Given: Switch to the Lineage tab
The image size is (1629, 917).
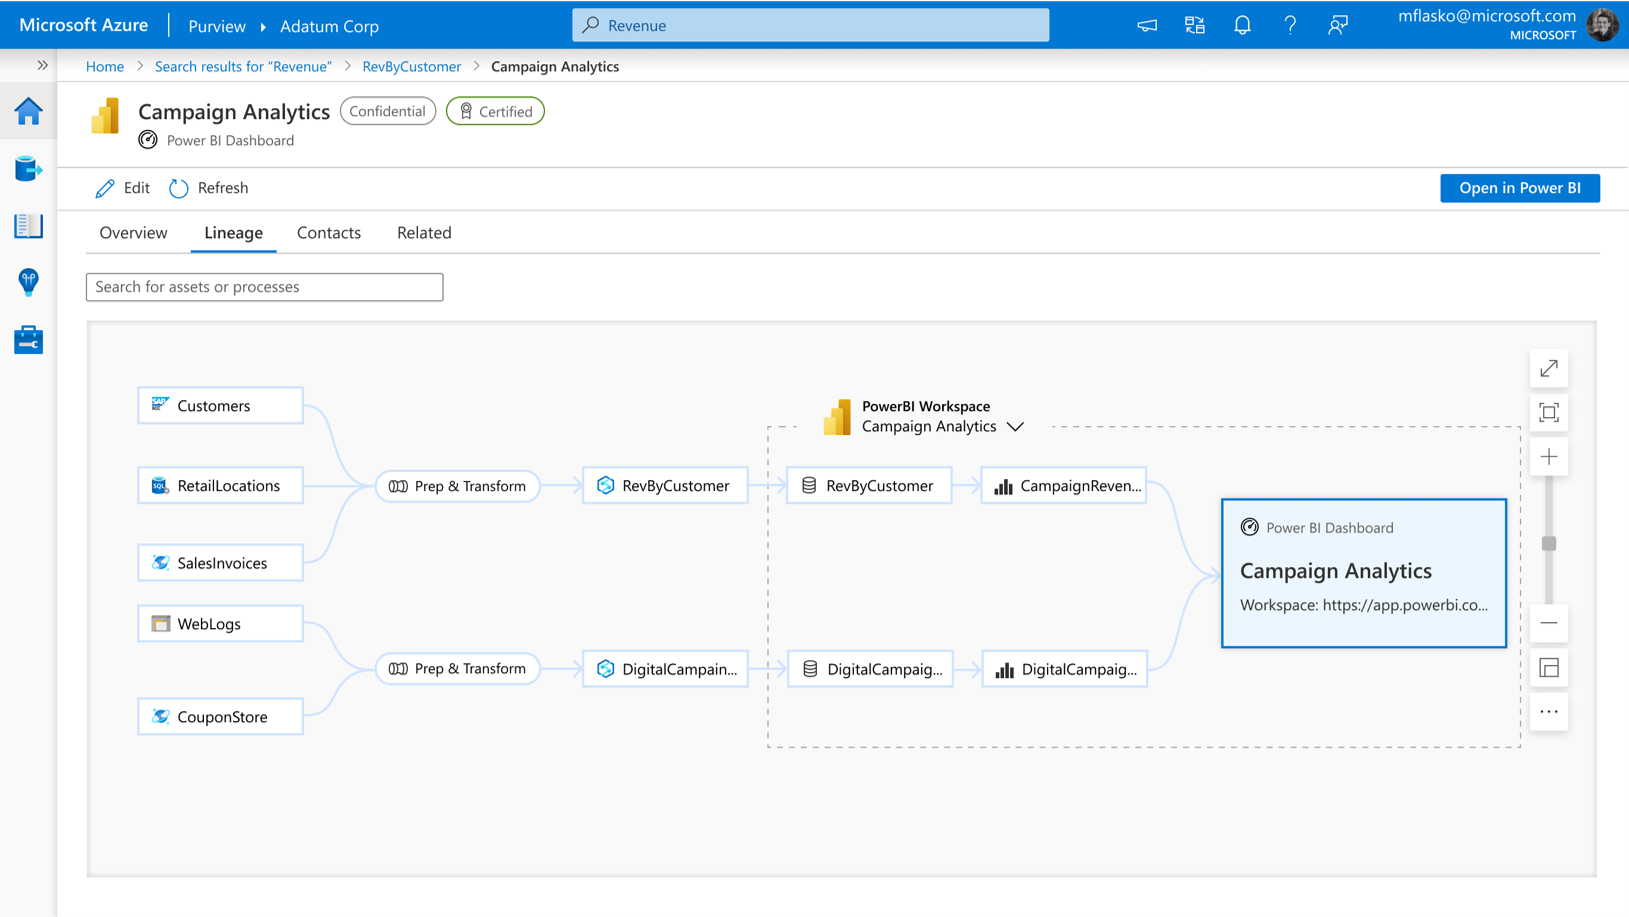Looking at the screenshot, I should tap(233, 232).
